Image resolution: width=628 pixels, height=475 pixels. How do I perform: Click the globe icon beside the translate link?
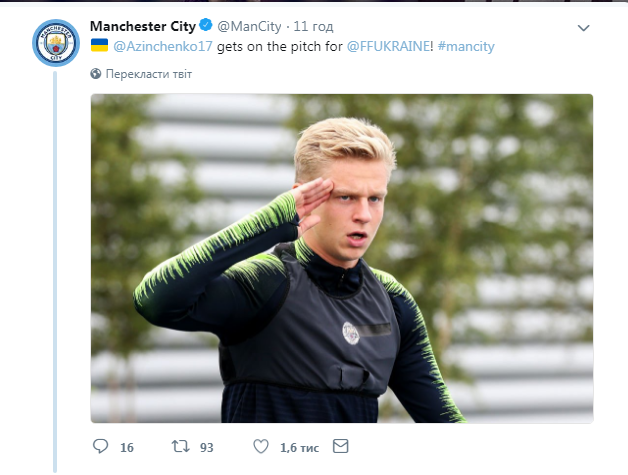pos(97,74)
